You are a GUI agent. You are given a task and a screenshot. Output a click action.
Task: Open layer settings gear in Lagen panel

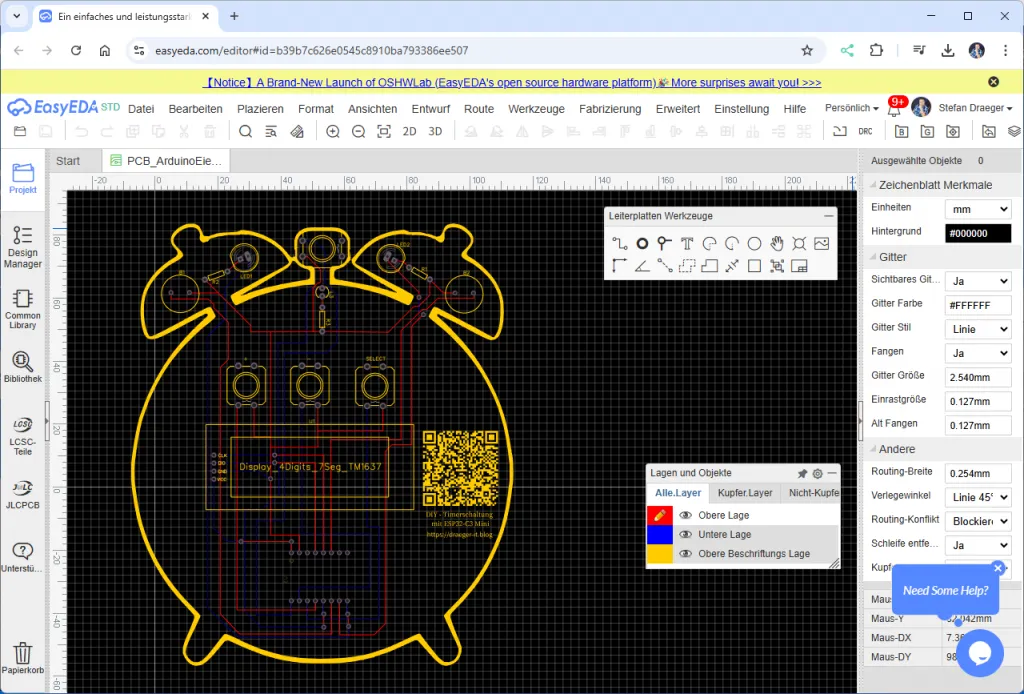point(817,473)
